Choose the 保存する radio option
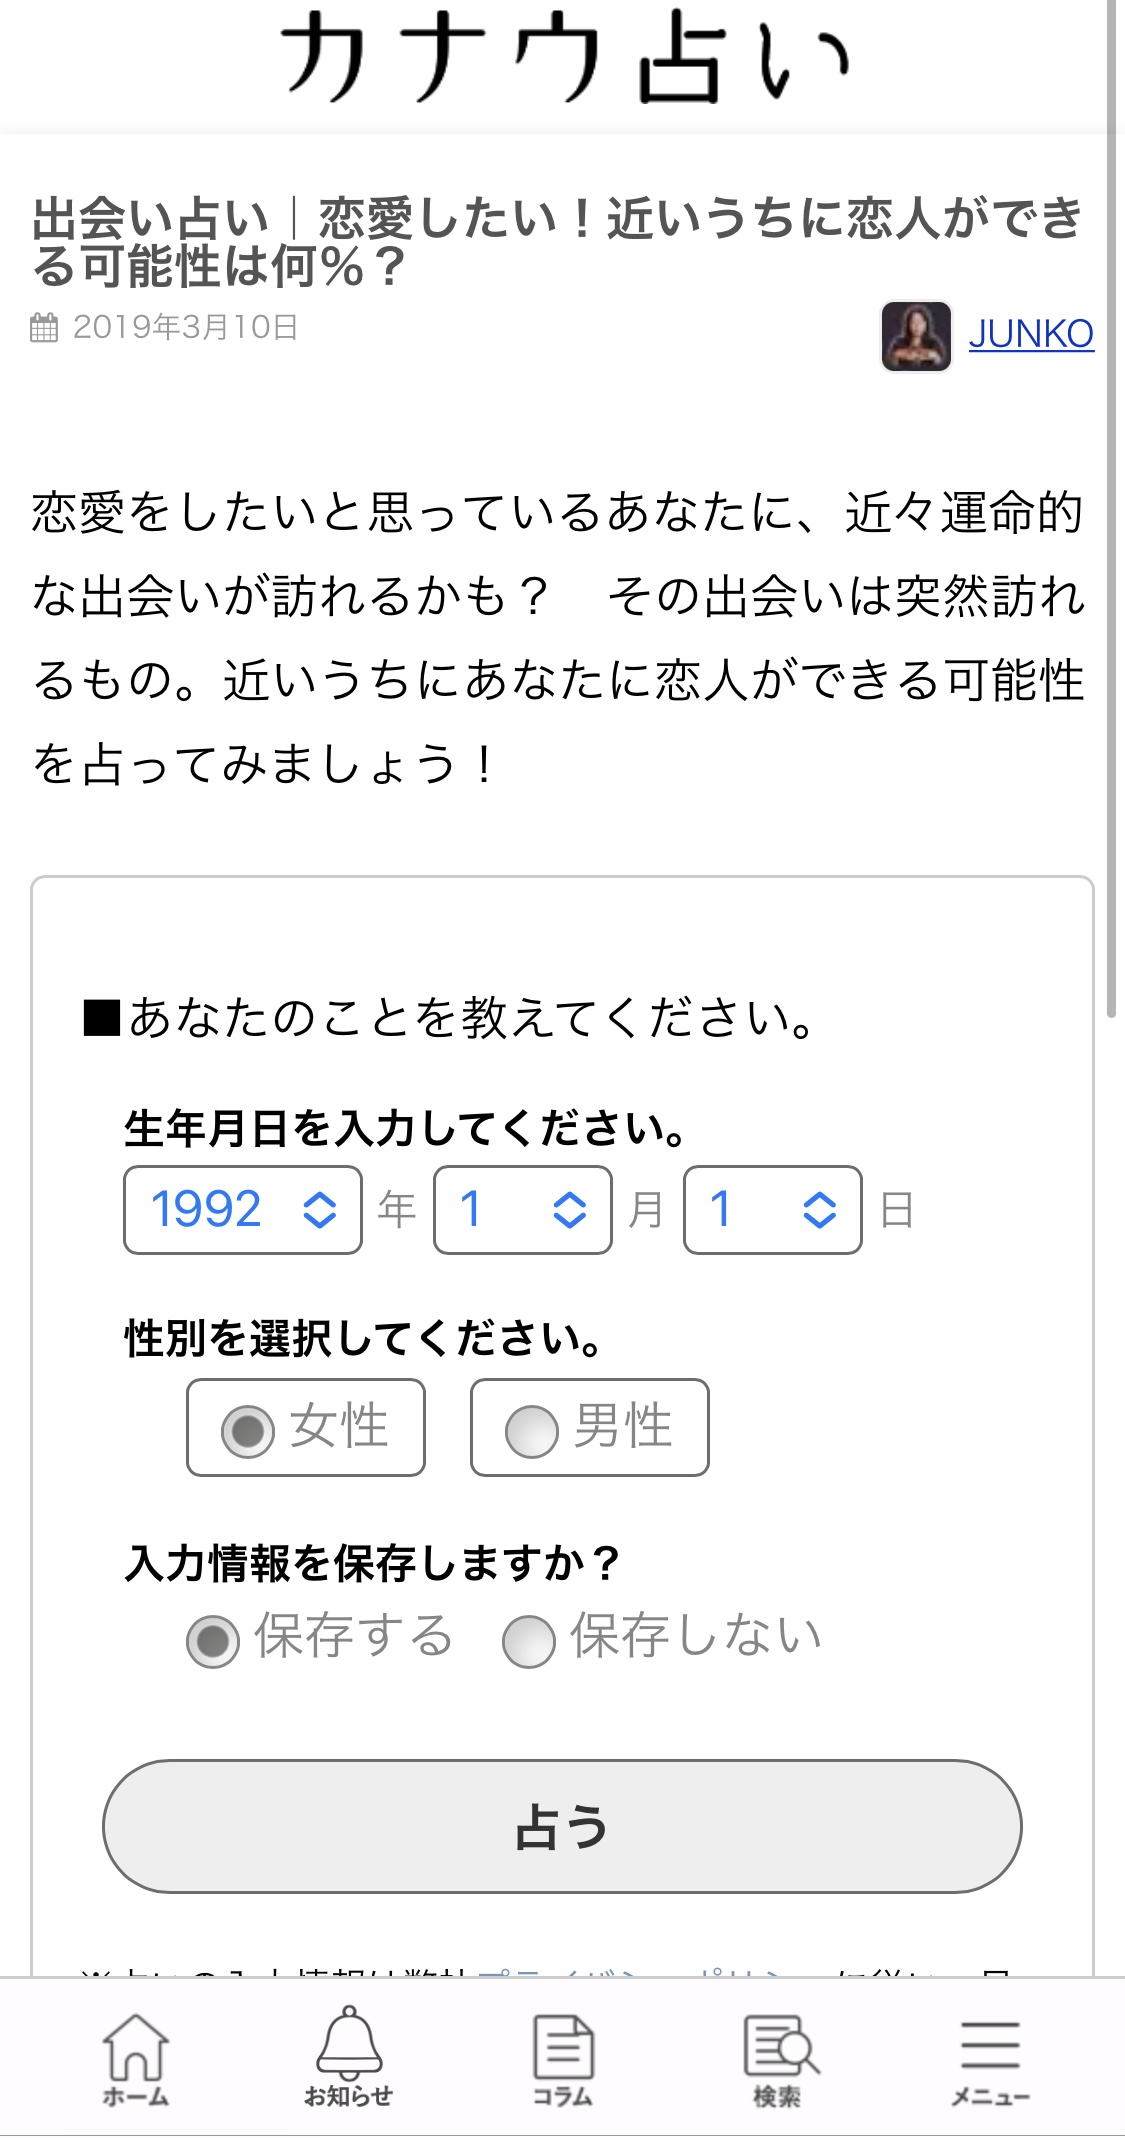 (x=213, y=1641)
